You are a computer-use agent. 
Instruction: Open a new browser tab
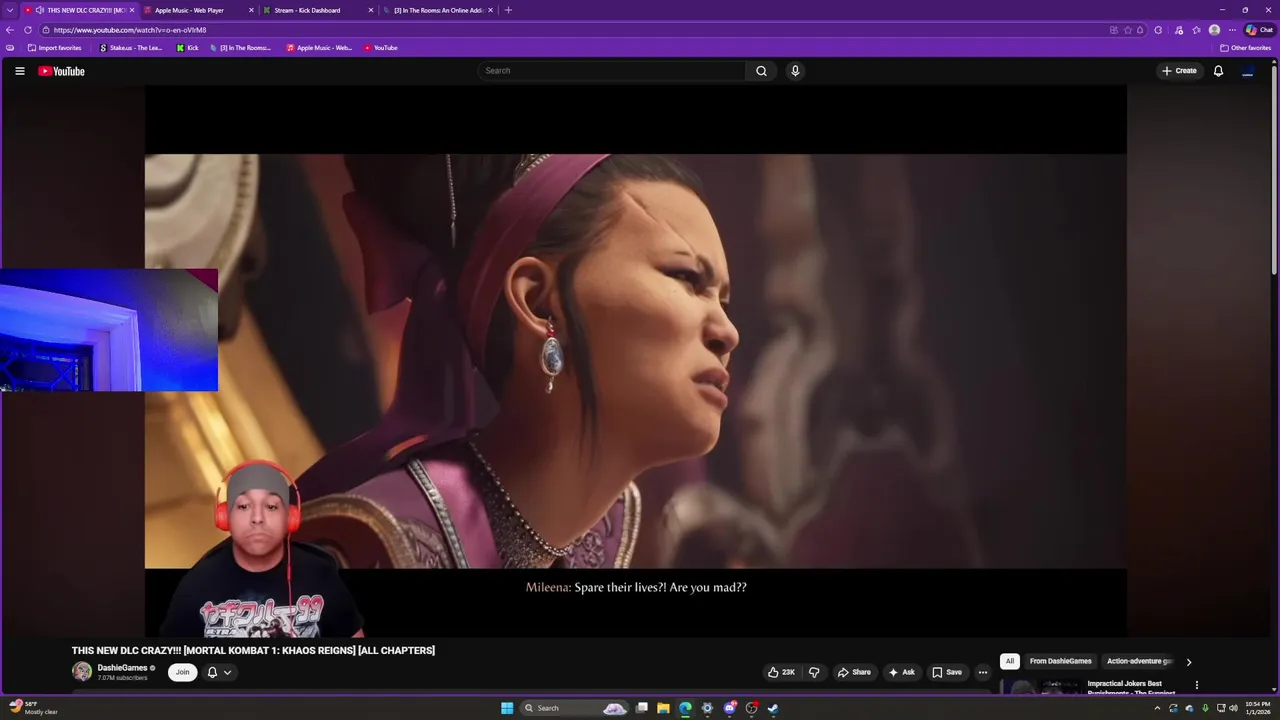point(508,10)
